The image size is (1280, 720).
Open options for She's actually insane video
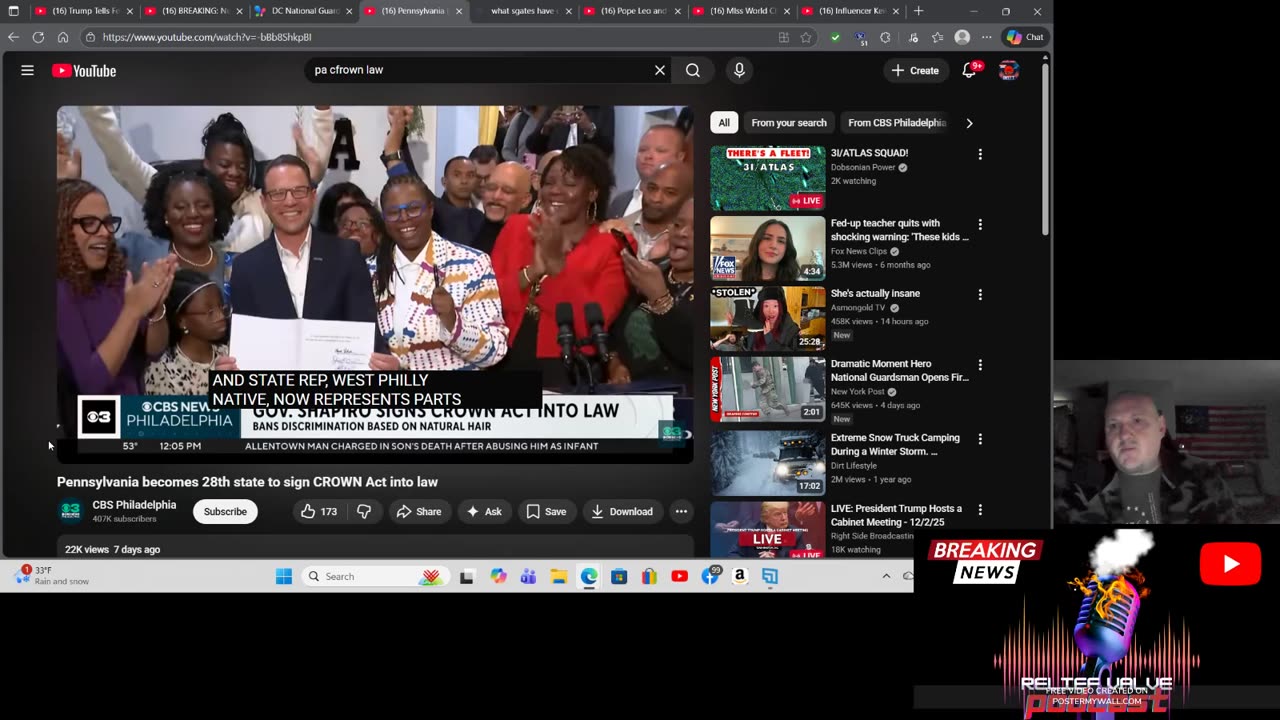[980, 294]
